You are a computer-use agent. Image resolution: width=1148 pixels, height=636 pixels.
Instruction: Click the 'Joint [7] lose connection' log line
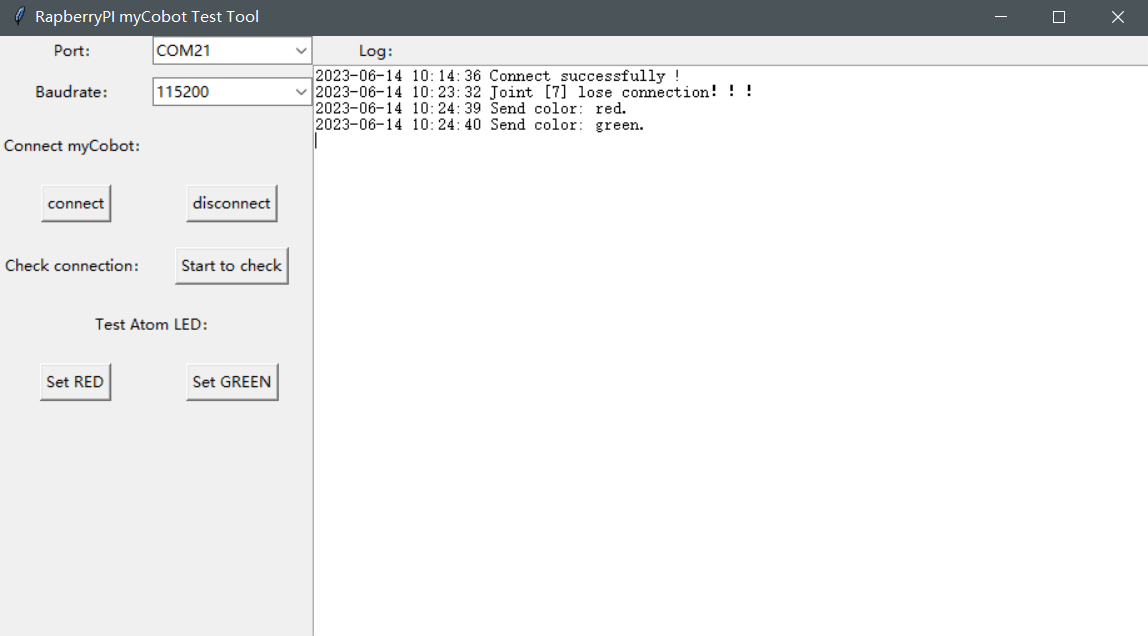pyautogui.click(x=534, y=92)
